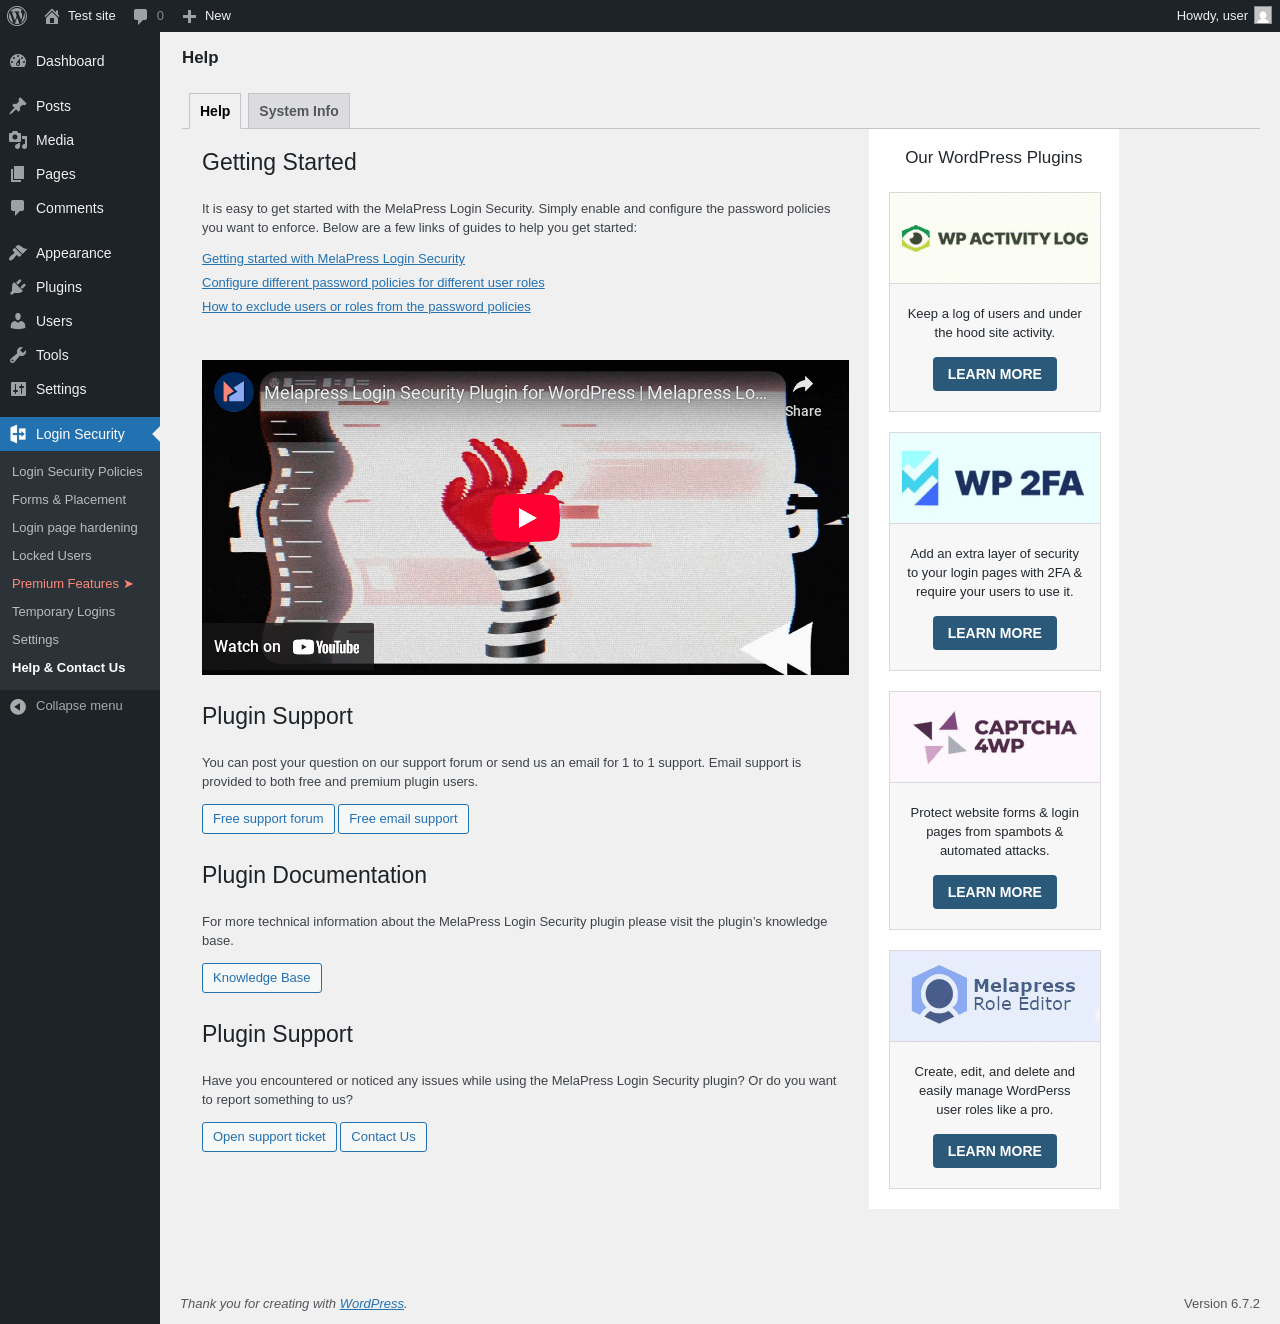Open Getting started with MelaPress Login Security link
The image size is (1280, 1324).
[x=333, y=259]
